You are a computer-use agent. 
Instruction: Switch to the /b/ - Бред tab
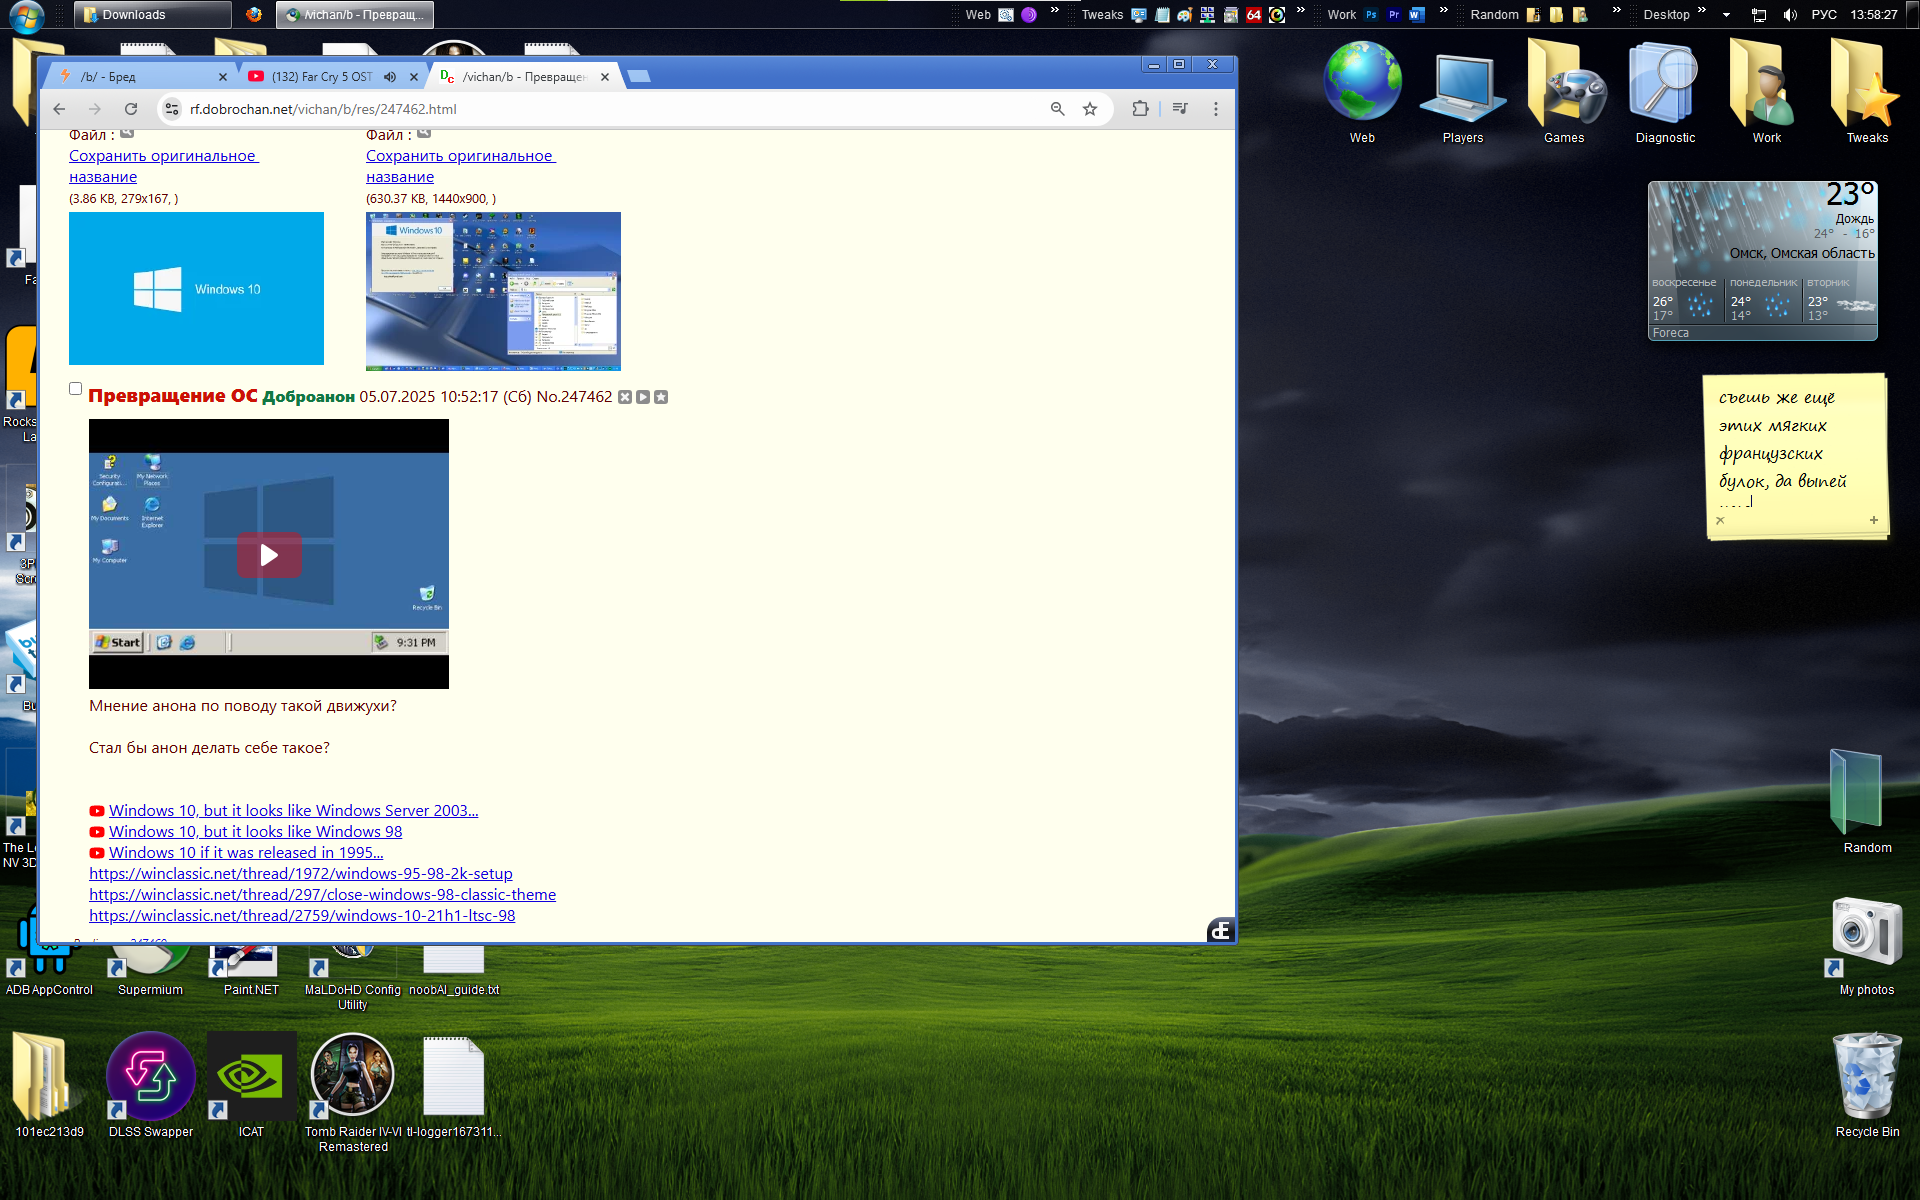[x=140, y=77]
